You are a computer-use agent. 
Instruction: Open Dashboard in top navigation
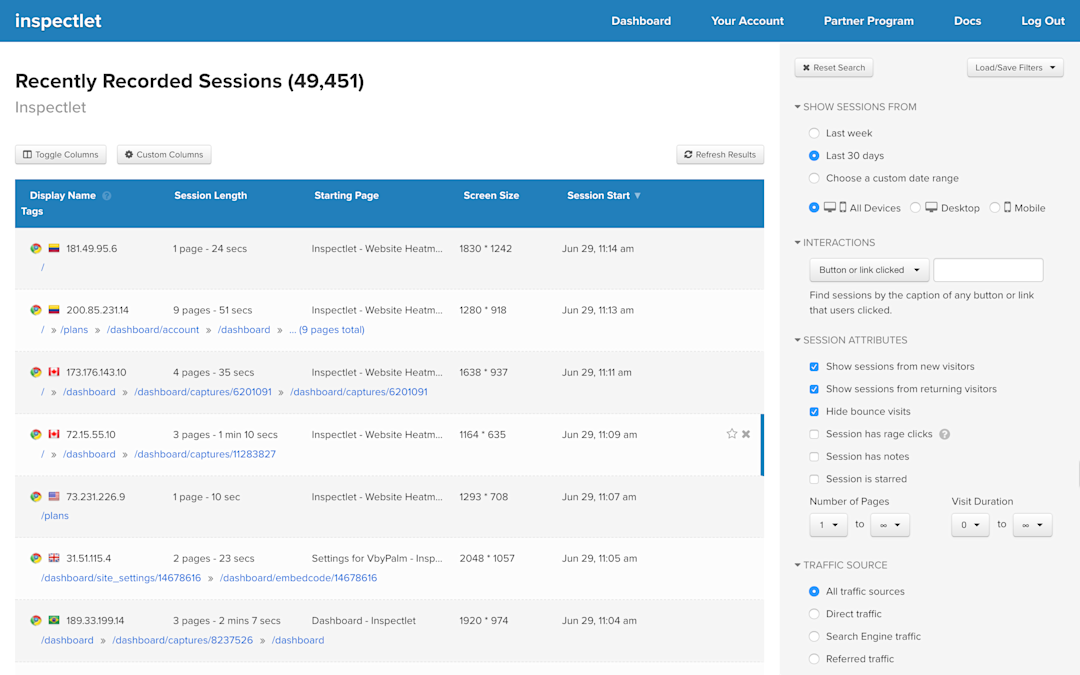pos(641,21)
